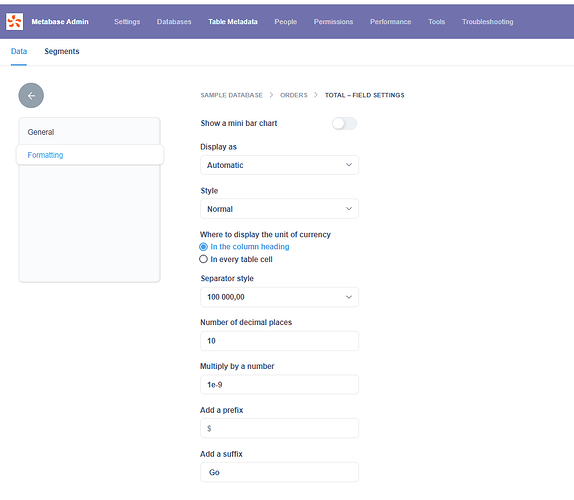Viewport: 574px width, 500px height.
Task: Expand the Style dropdown
Action: tap(279, 209)
